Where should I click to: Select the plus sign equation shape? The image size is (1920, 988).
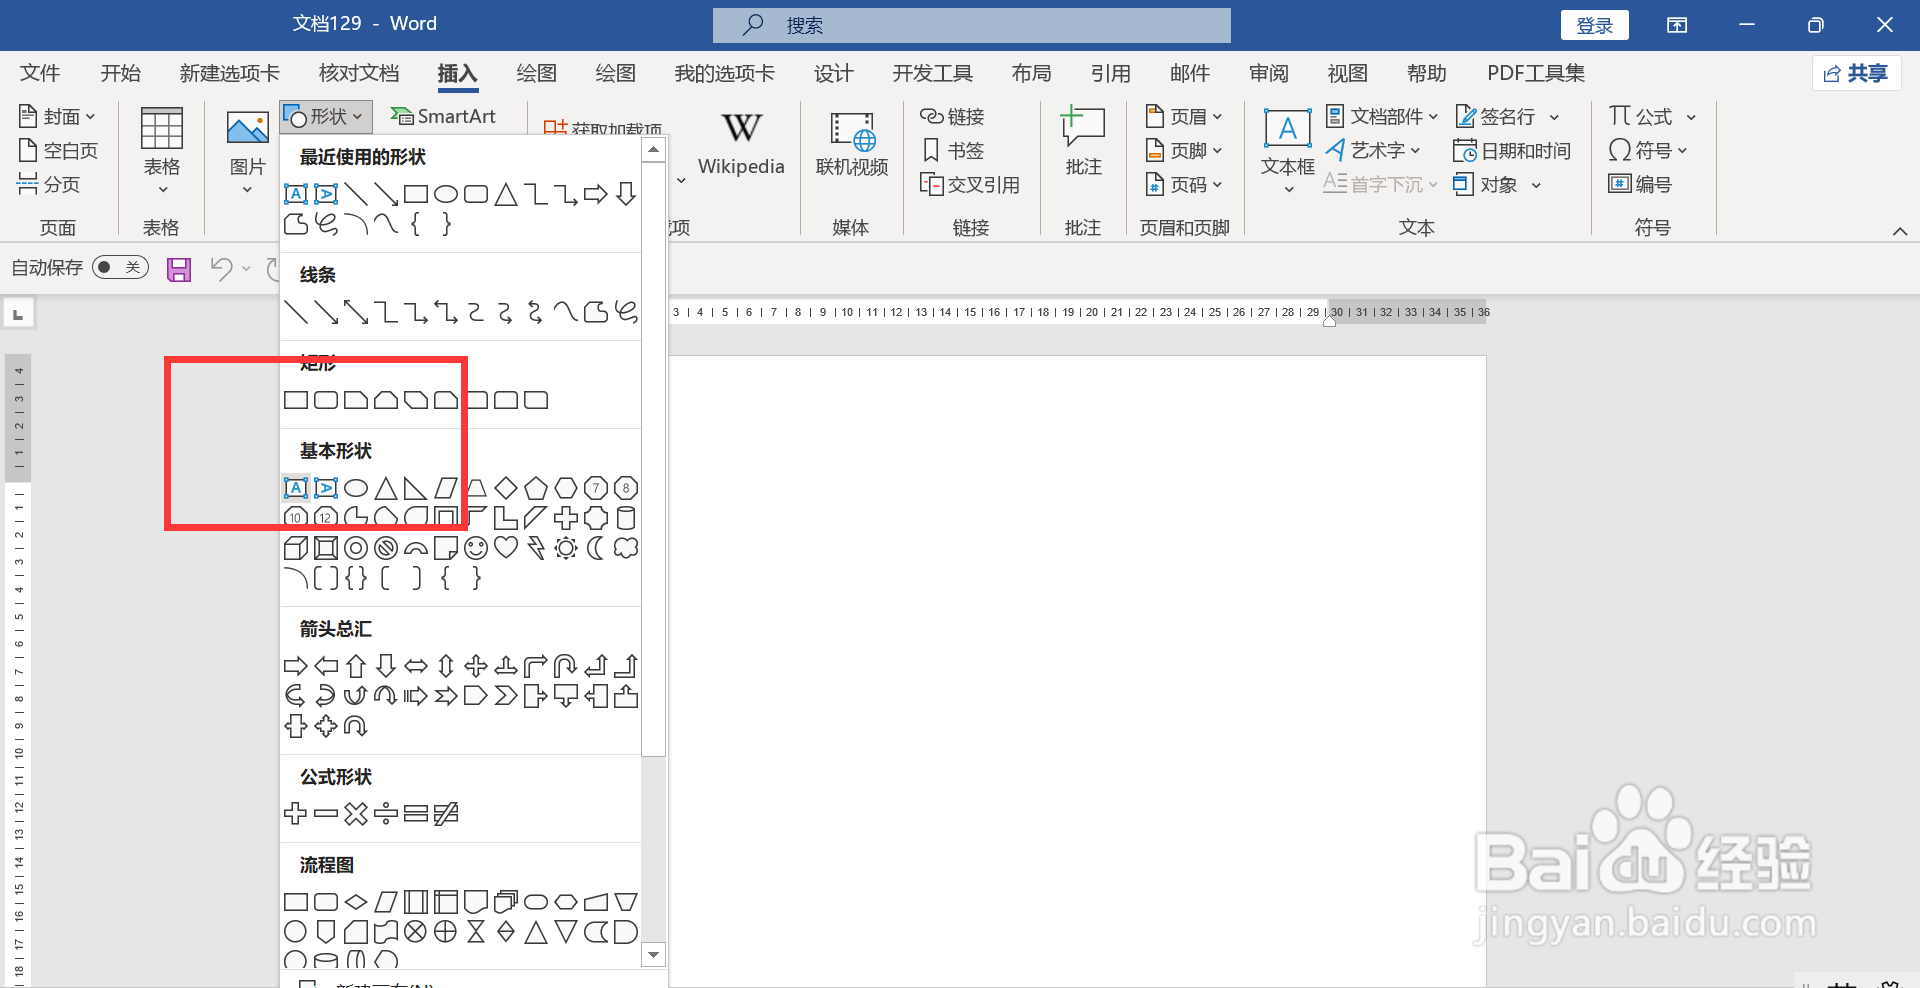click(296, 814)
